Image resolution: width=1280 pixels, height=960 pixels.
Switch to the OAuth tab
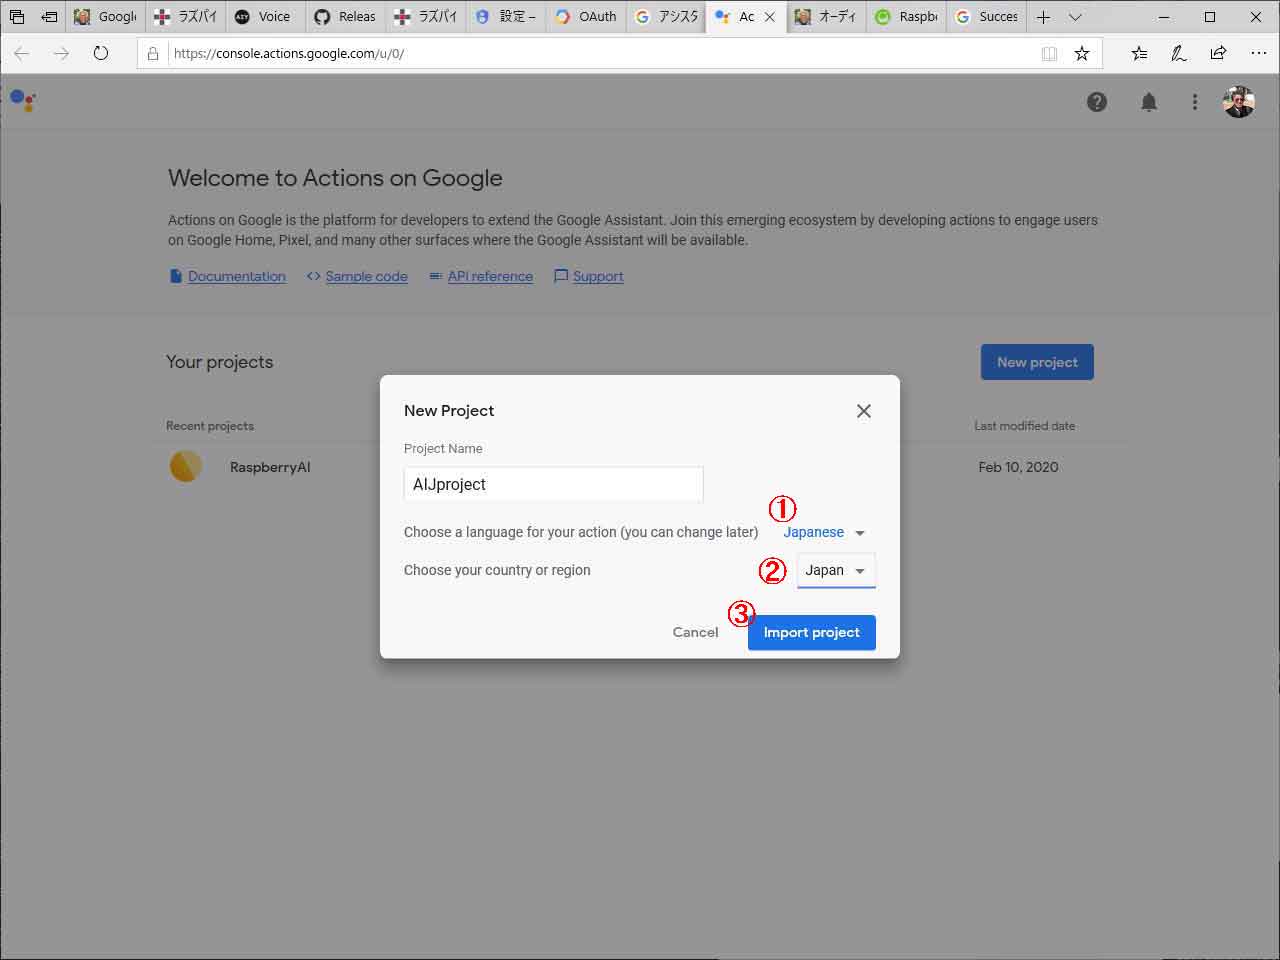pos(586,17)
